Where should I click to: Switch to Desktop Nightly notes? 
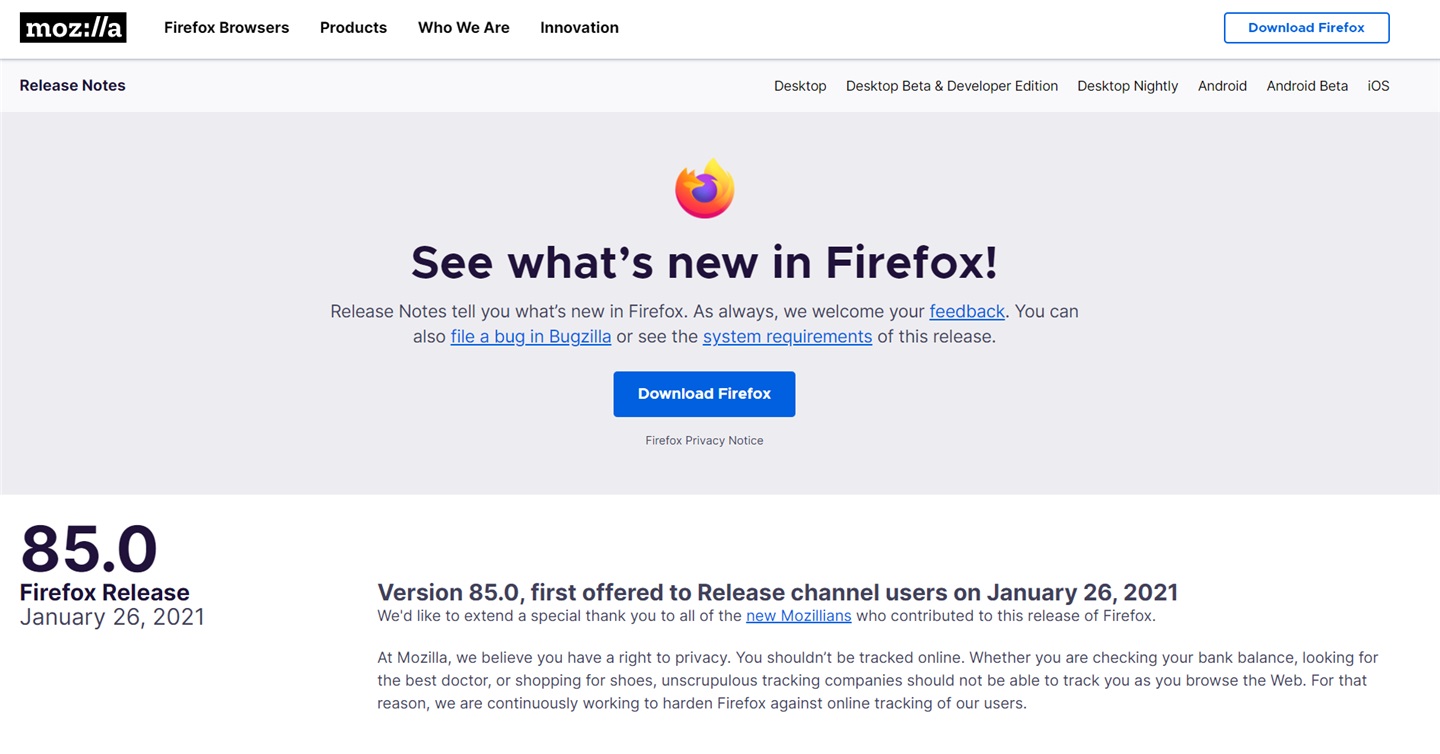pos(1127,86)
